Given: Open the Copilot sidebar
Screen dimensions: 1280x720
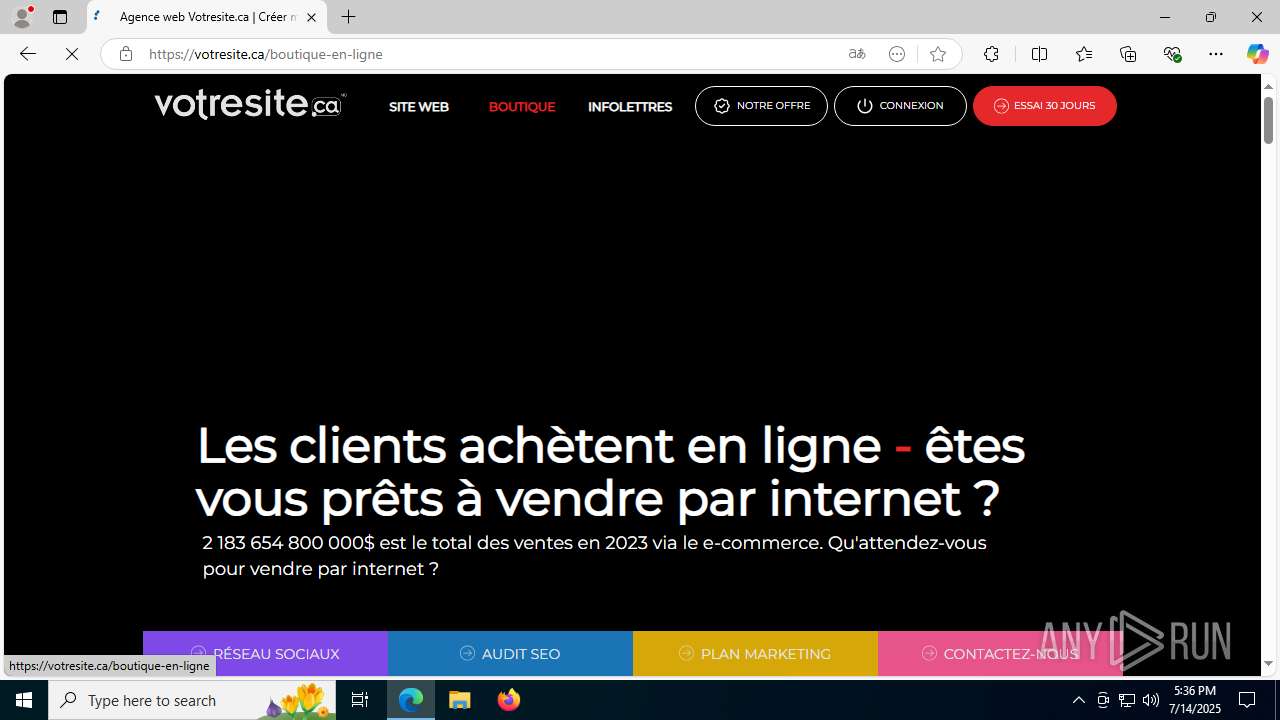Looking at the screenshot, I should [x=1257, y=54].
